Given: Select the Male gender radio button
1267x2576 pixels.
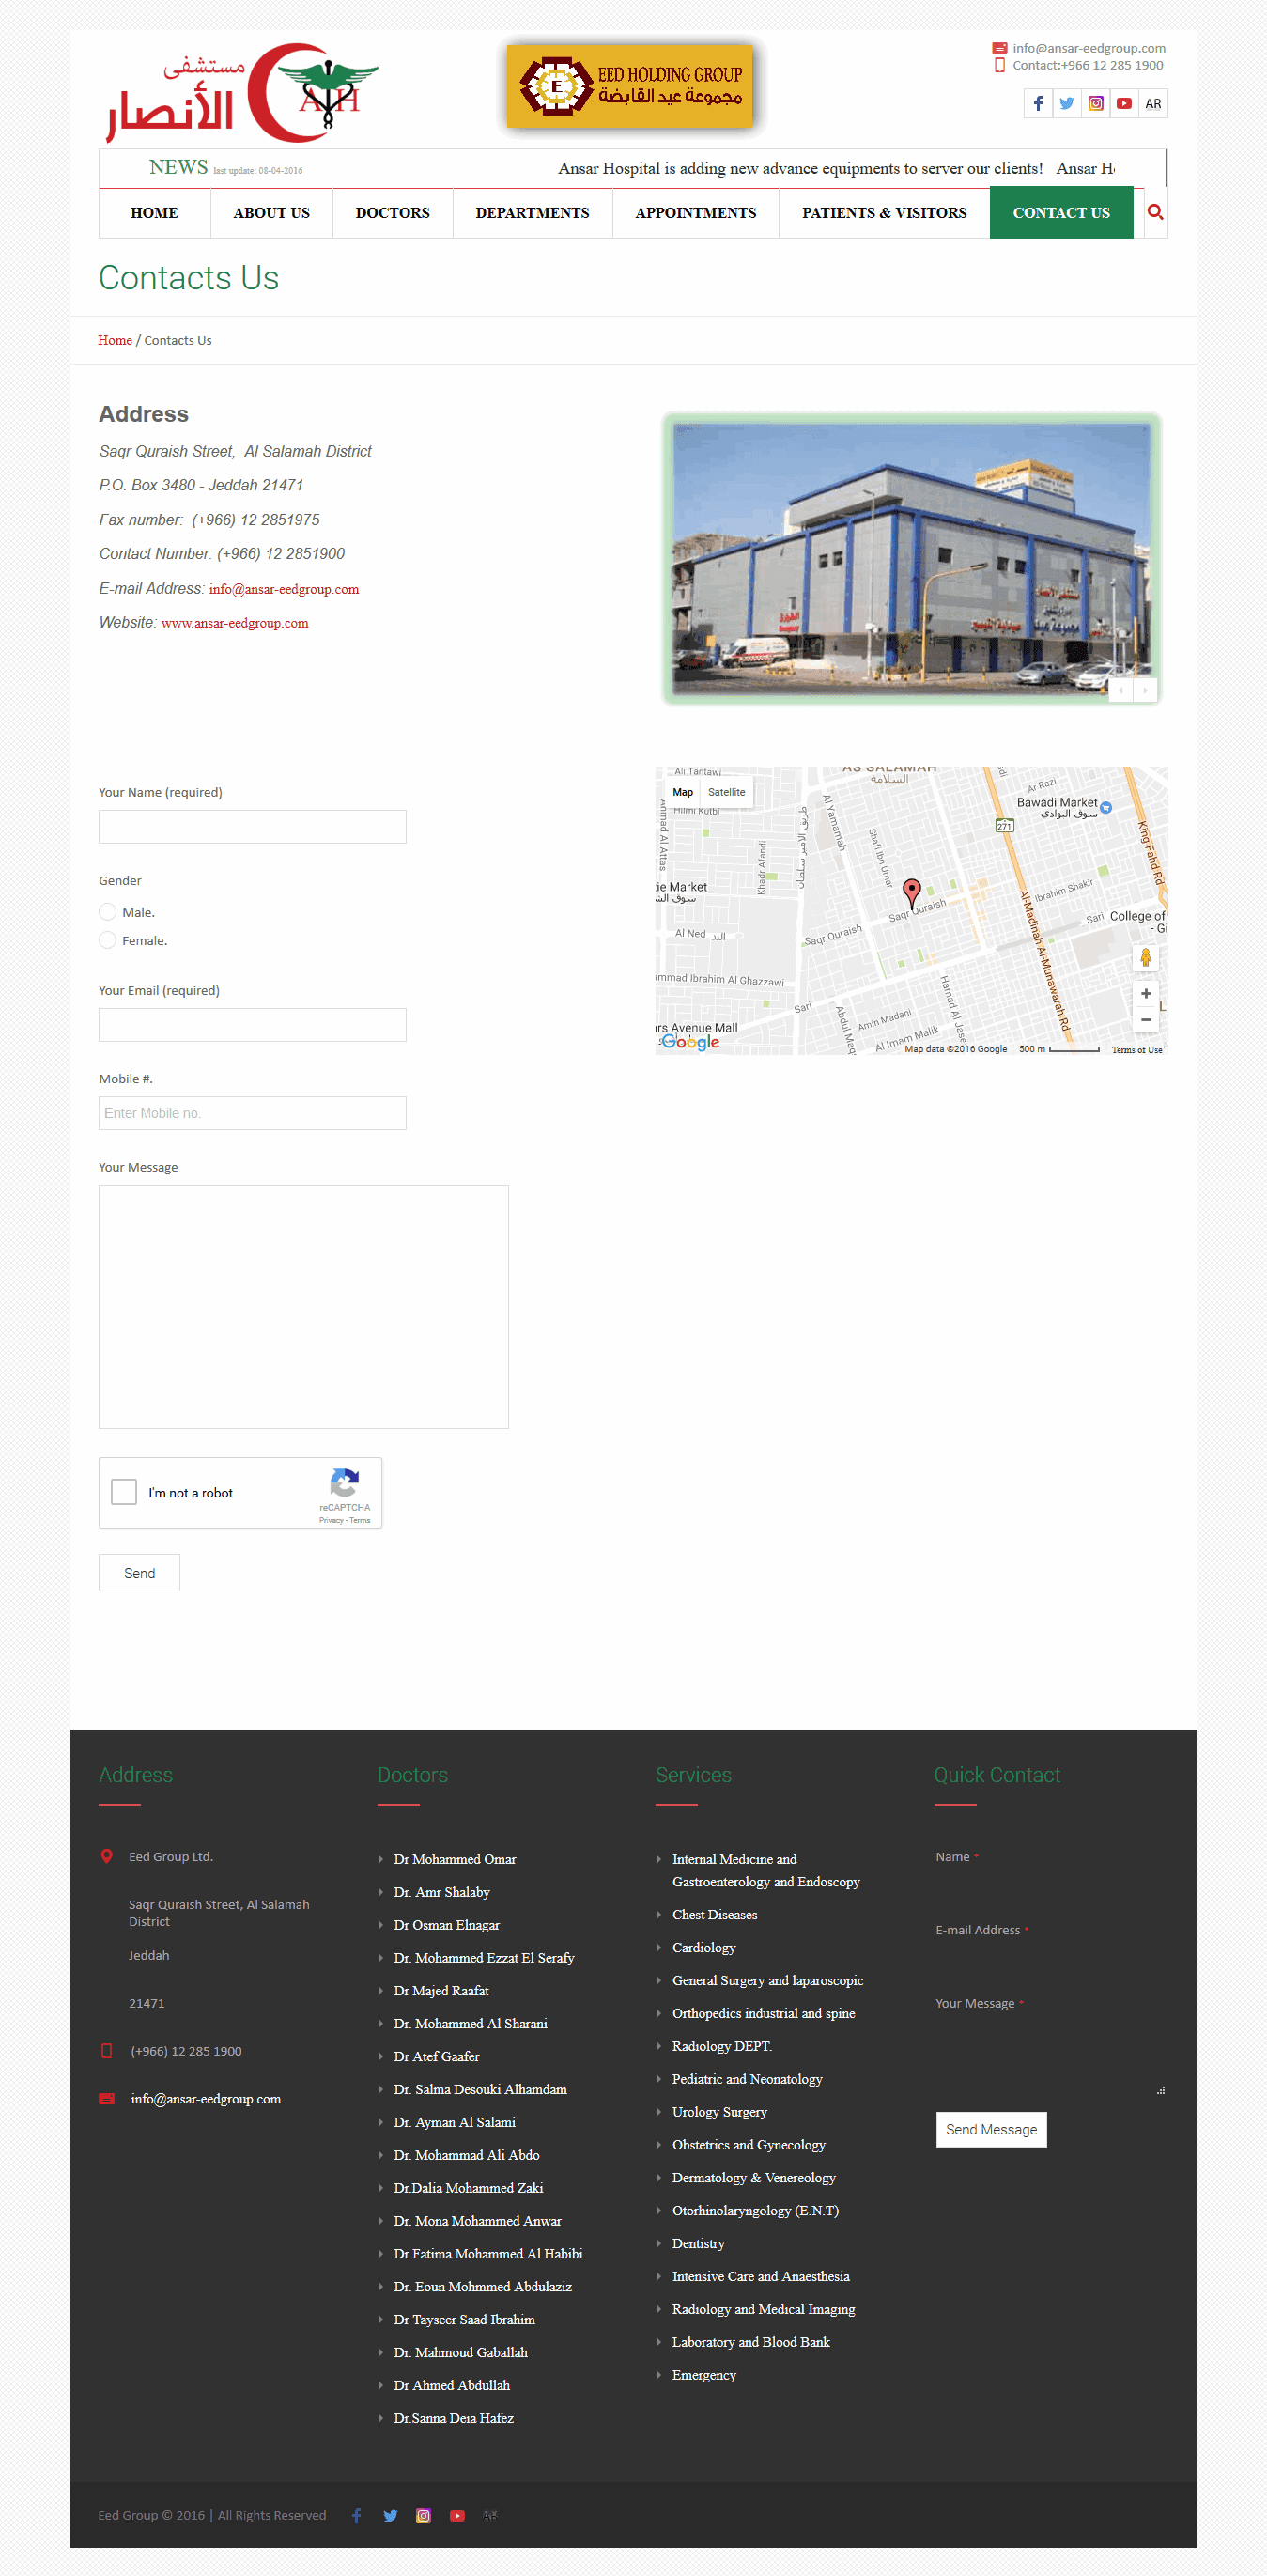Looking at the screenshot, I should 108,912.
